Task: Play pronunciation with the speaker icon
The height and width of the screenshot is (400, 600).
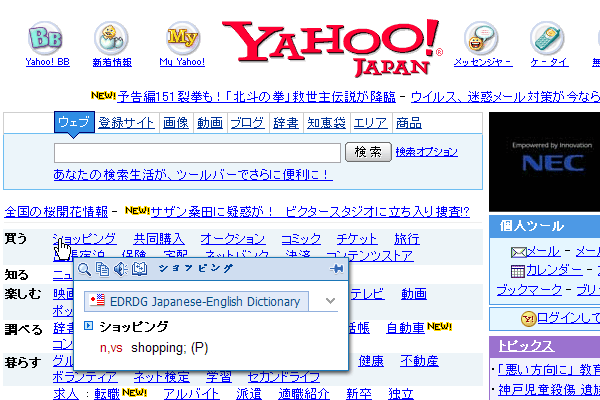Action: coord(121,269)
